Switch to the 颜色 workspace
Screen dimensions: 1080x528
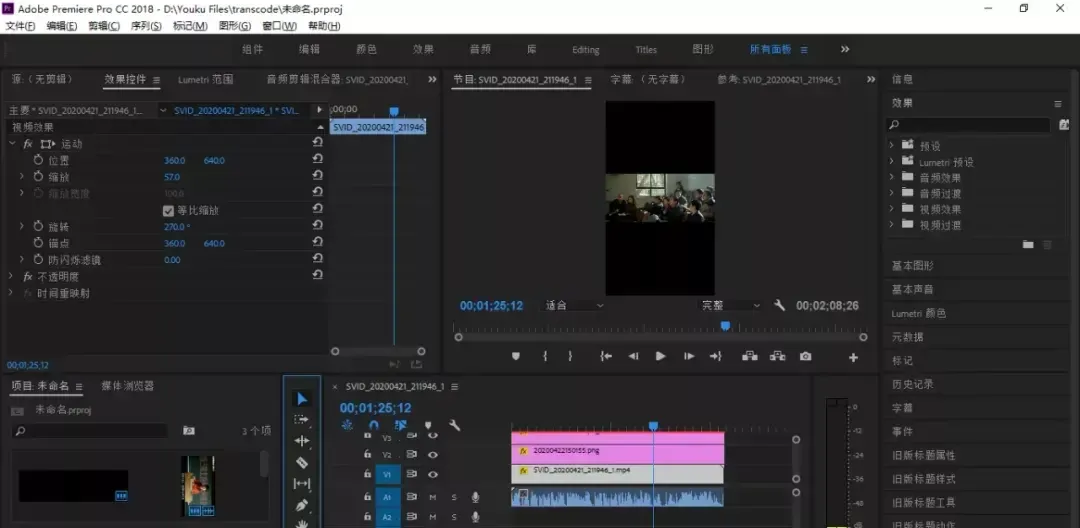click(x=366, y=50)
